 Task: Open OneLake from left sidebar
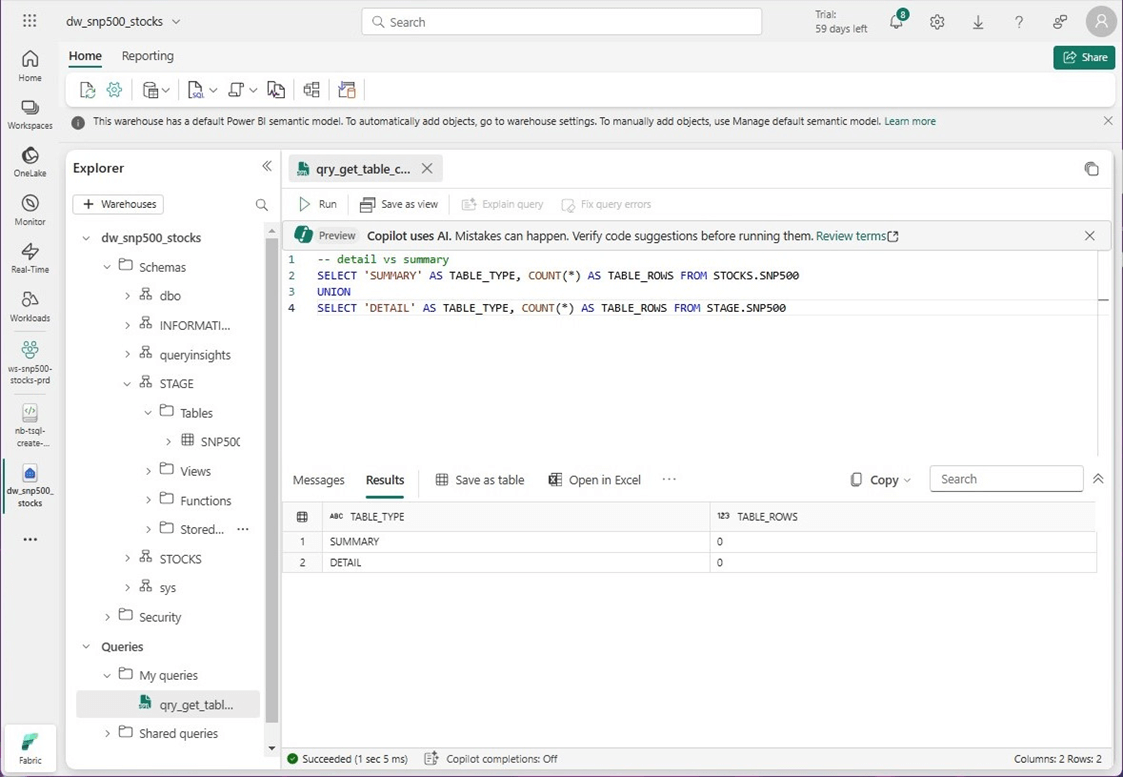30,161
